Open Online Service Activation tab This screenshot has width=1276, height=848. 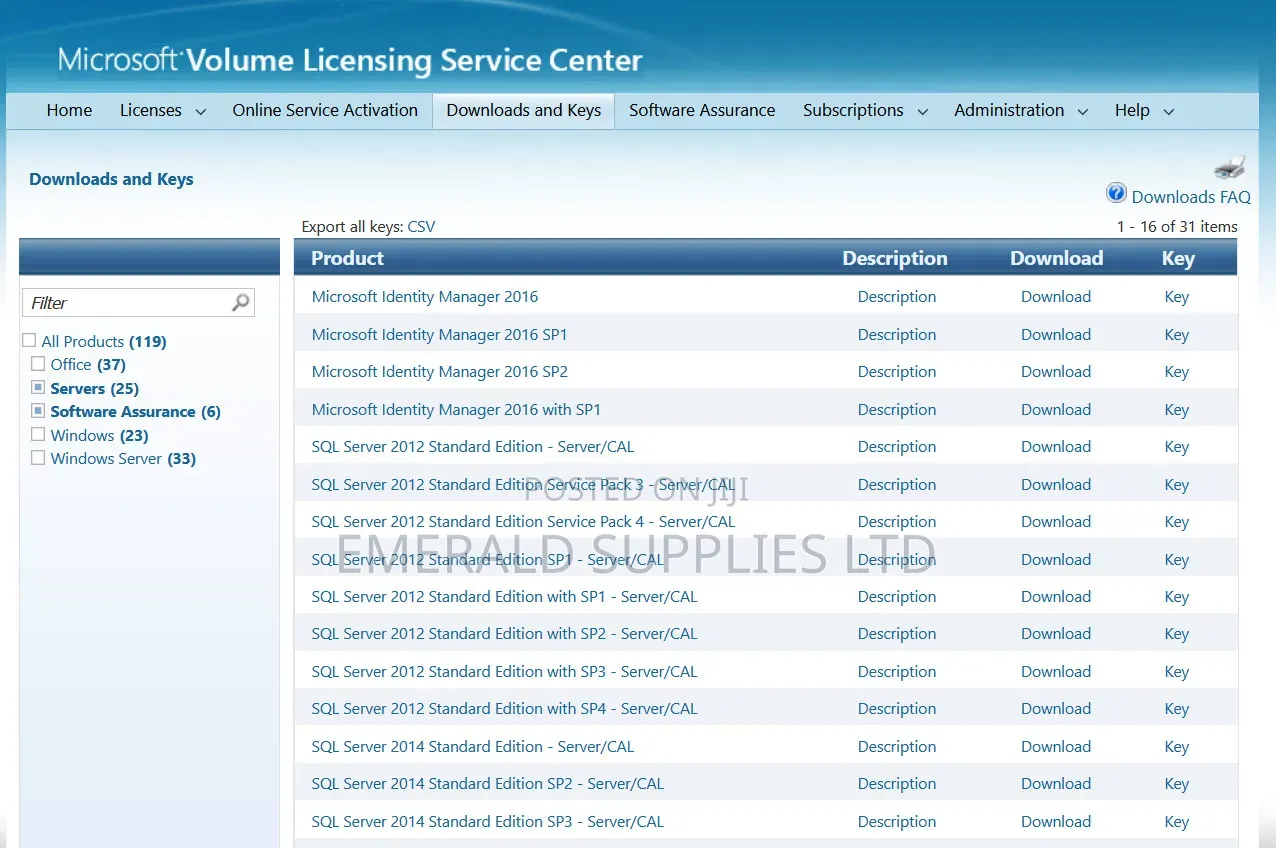coord(325,110)
